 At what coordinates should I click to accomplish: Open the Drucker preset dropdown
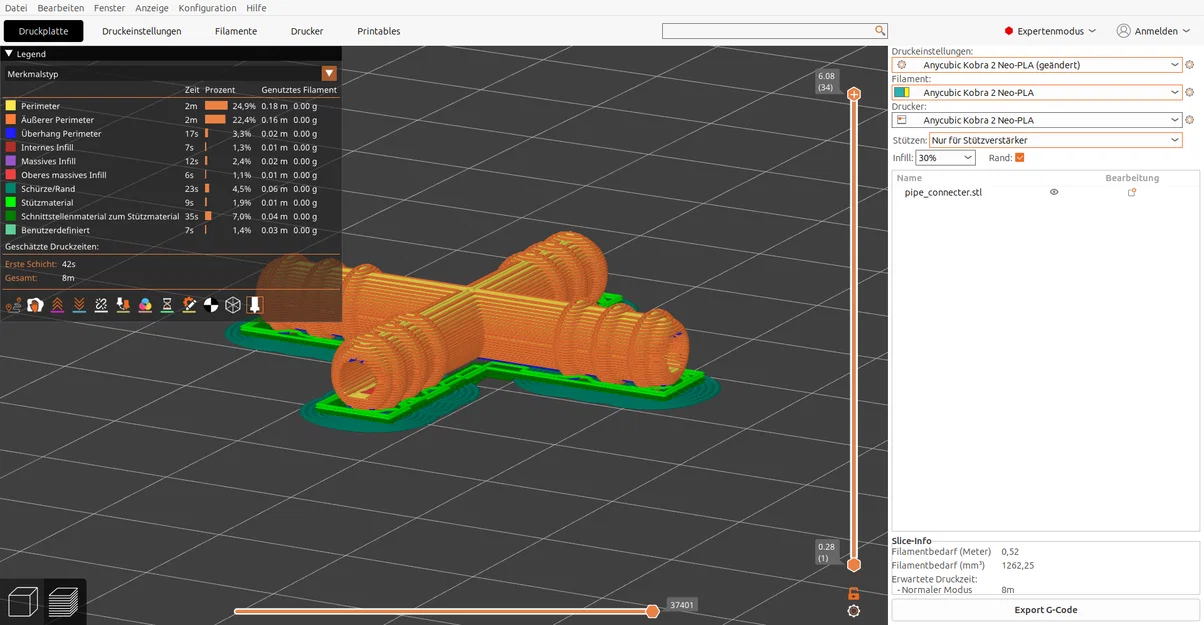click(1037, 120)
